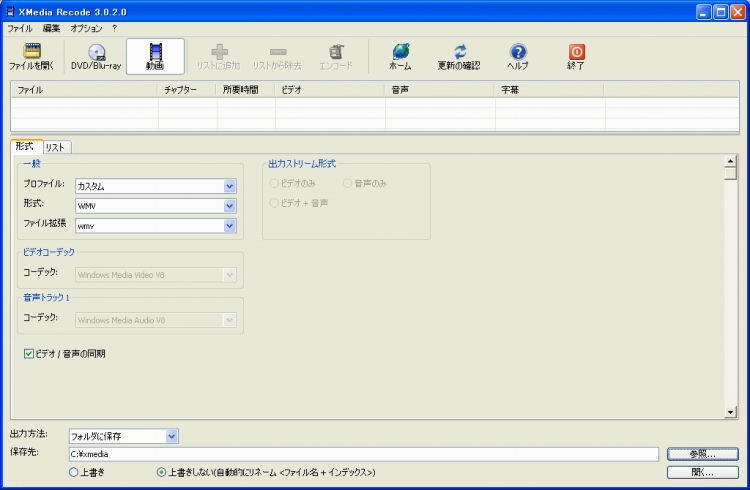Click the ファイルを開く (open file) toolbar icon
This screenshot has width=750, height=490.
(x=32, y=56)
